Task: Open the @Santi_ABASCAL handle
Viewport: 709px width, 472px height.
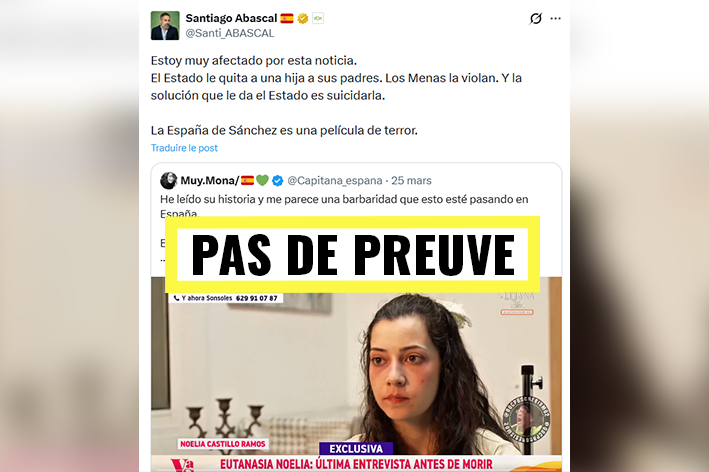Action: point(230,33)
